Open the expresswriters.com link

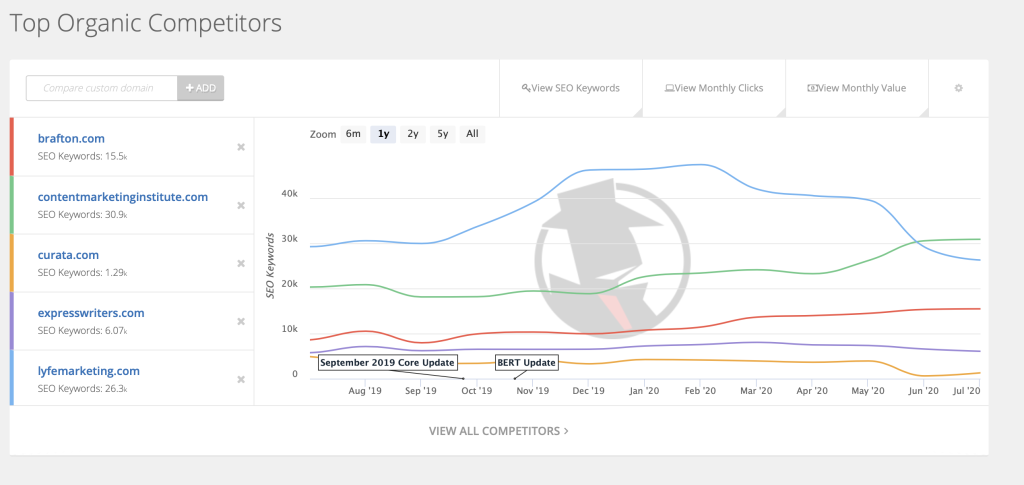(91, 313)
